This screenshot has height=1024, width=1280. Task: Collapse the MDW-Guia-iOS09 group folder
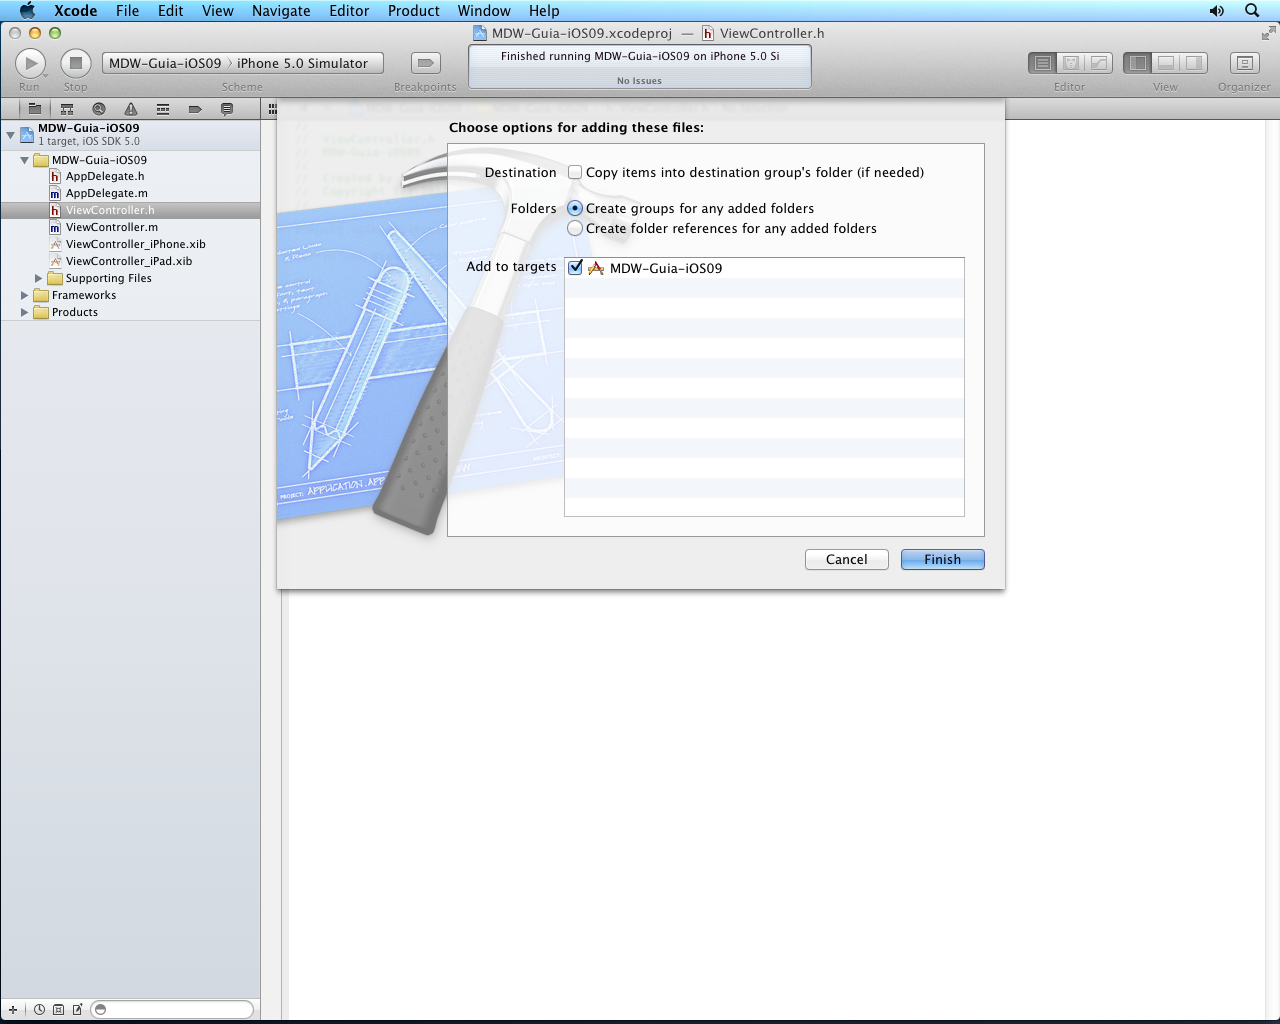coord(25,160)
